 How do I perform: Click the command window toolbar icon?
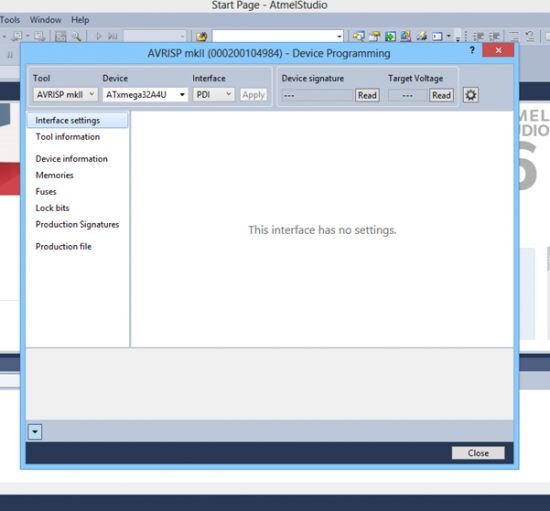click(x=437, y=36)
